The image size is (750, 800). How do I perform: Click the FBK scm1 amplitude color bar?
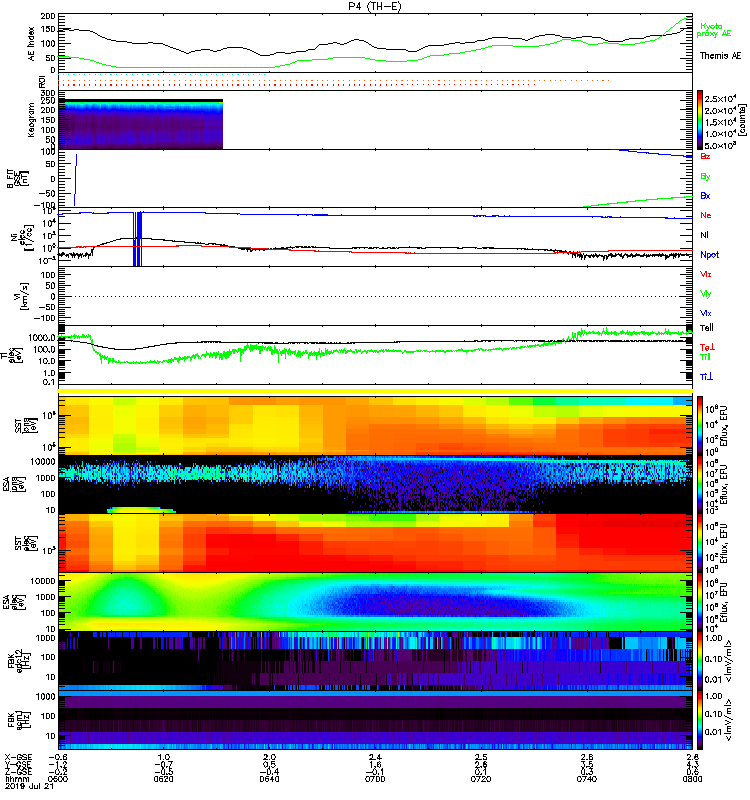(700, 719)
